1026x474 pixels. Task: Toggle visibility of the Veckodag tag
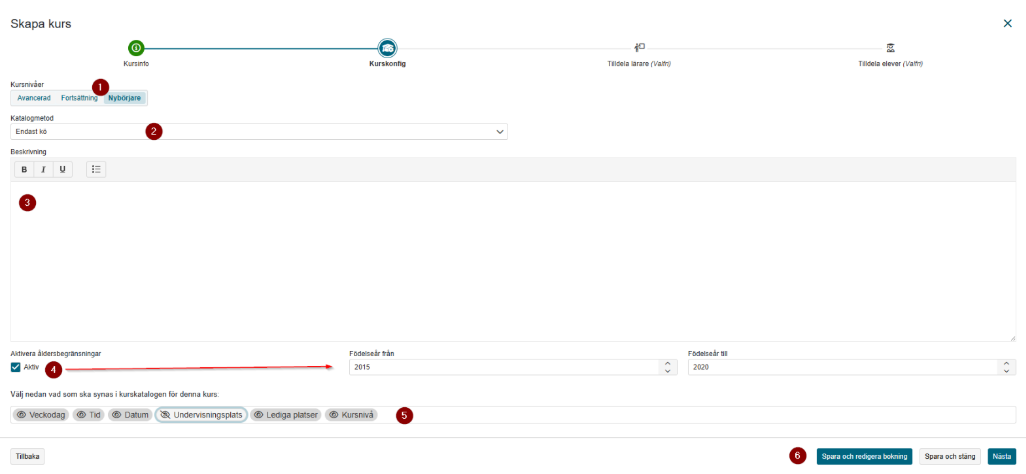tap(41, 415)
